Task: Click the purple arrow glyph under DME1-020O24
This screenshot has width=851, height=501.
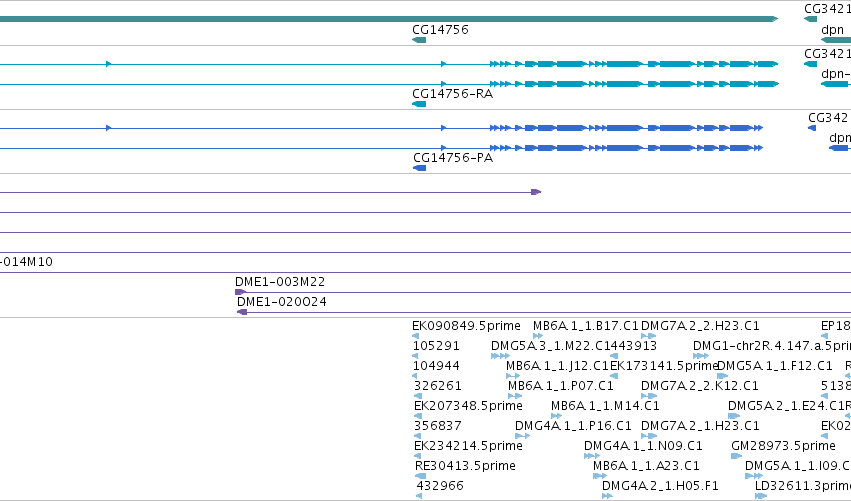Action: pos(243,312)
